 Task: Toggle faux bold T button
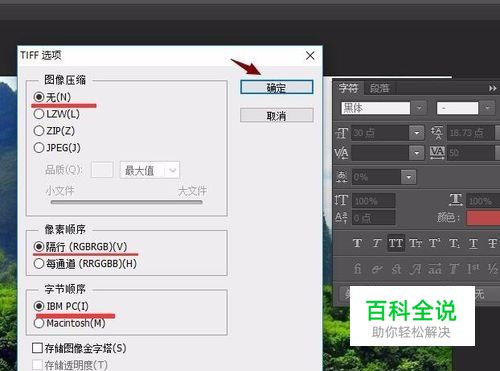(357, 243)
